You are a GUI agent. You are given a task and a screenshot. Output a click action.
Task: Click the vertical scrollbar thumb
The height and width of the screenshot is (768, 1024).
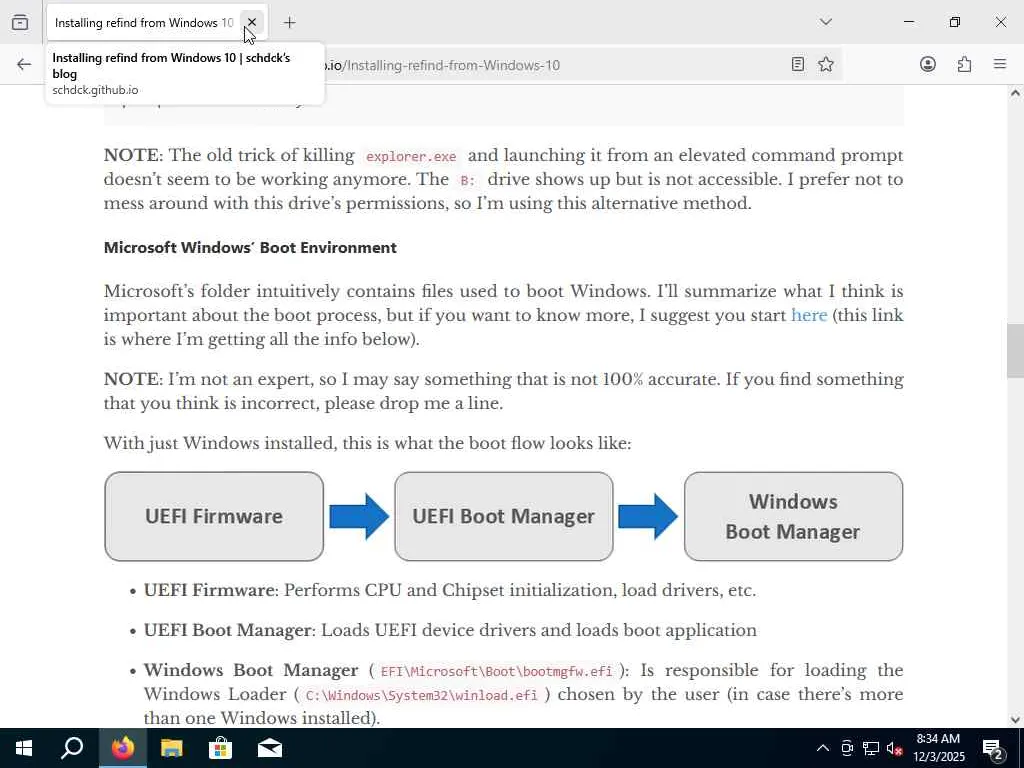coord(1015,351)
